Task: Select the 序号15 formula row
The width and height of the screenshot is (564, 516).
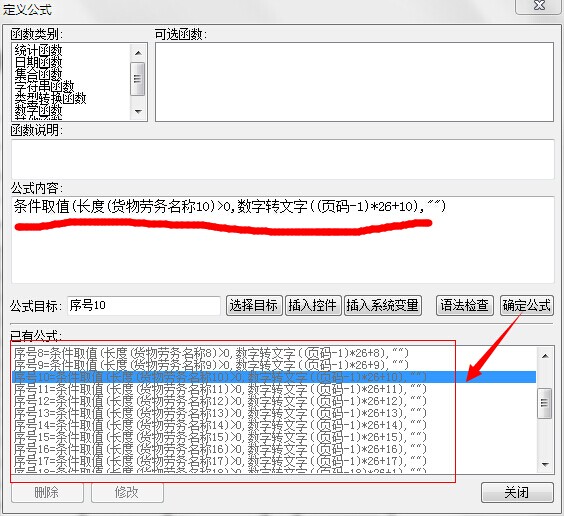Action: coord(274,437)
